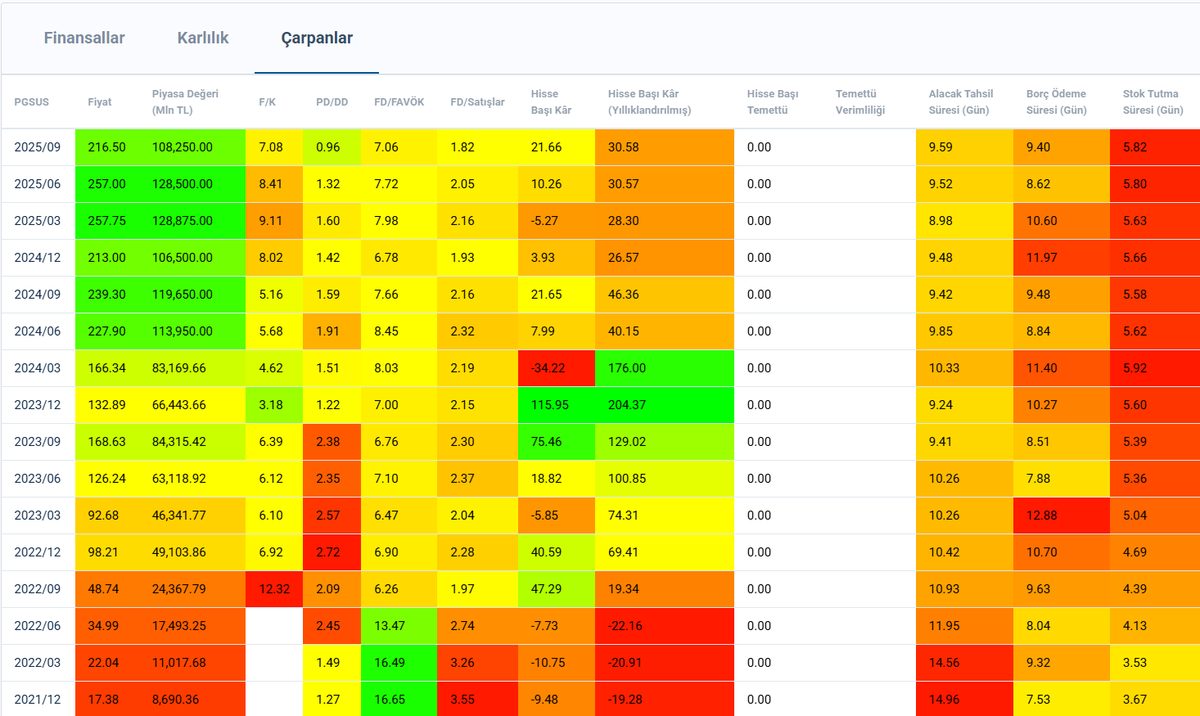The image size is (1200, 716).
Task: Select the 2024/09 period row label
Action: 37,295
